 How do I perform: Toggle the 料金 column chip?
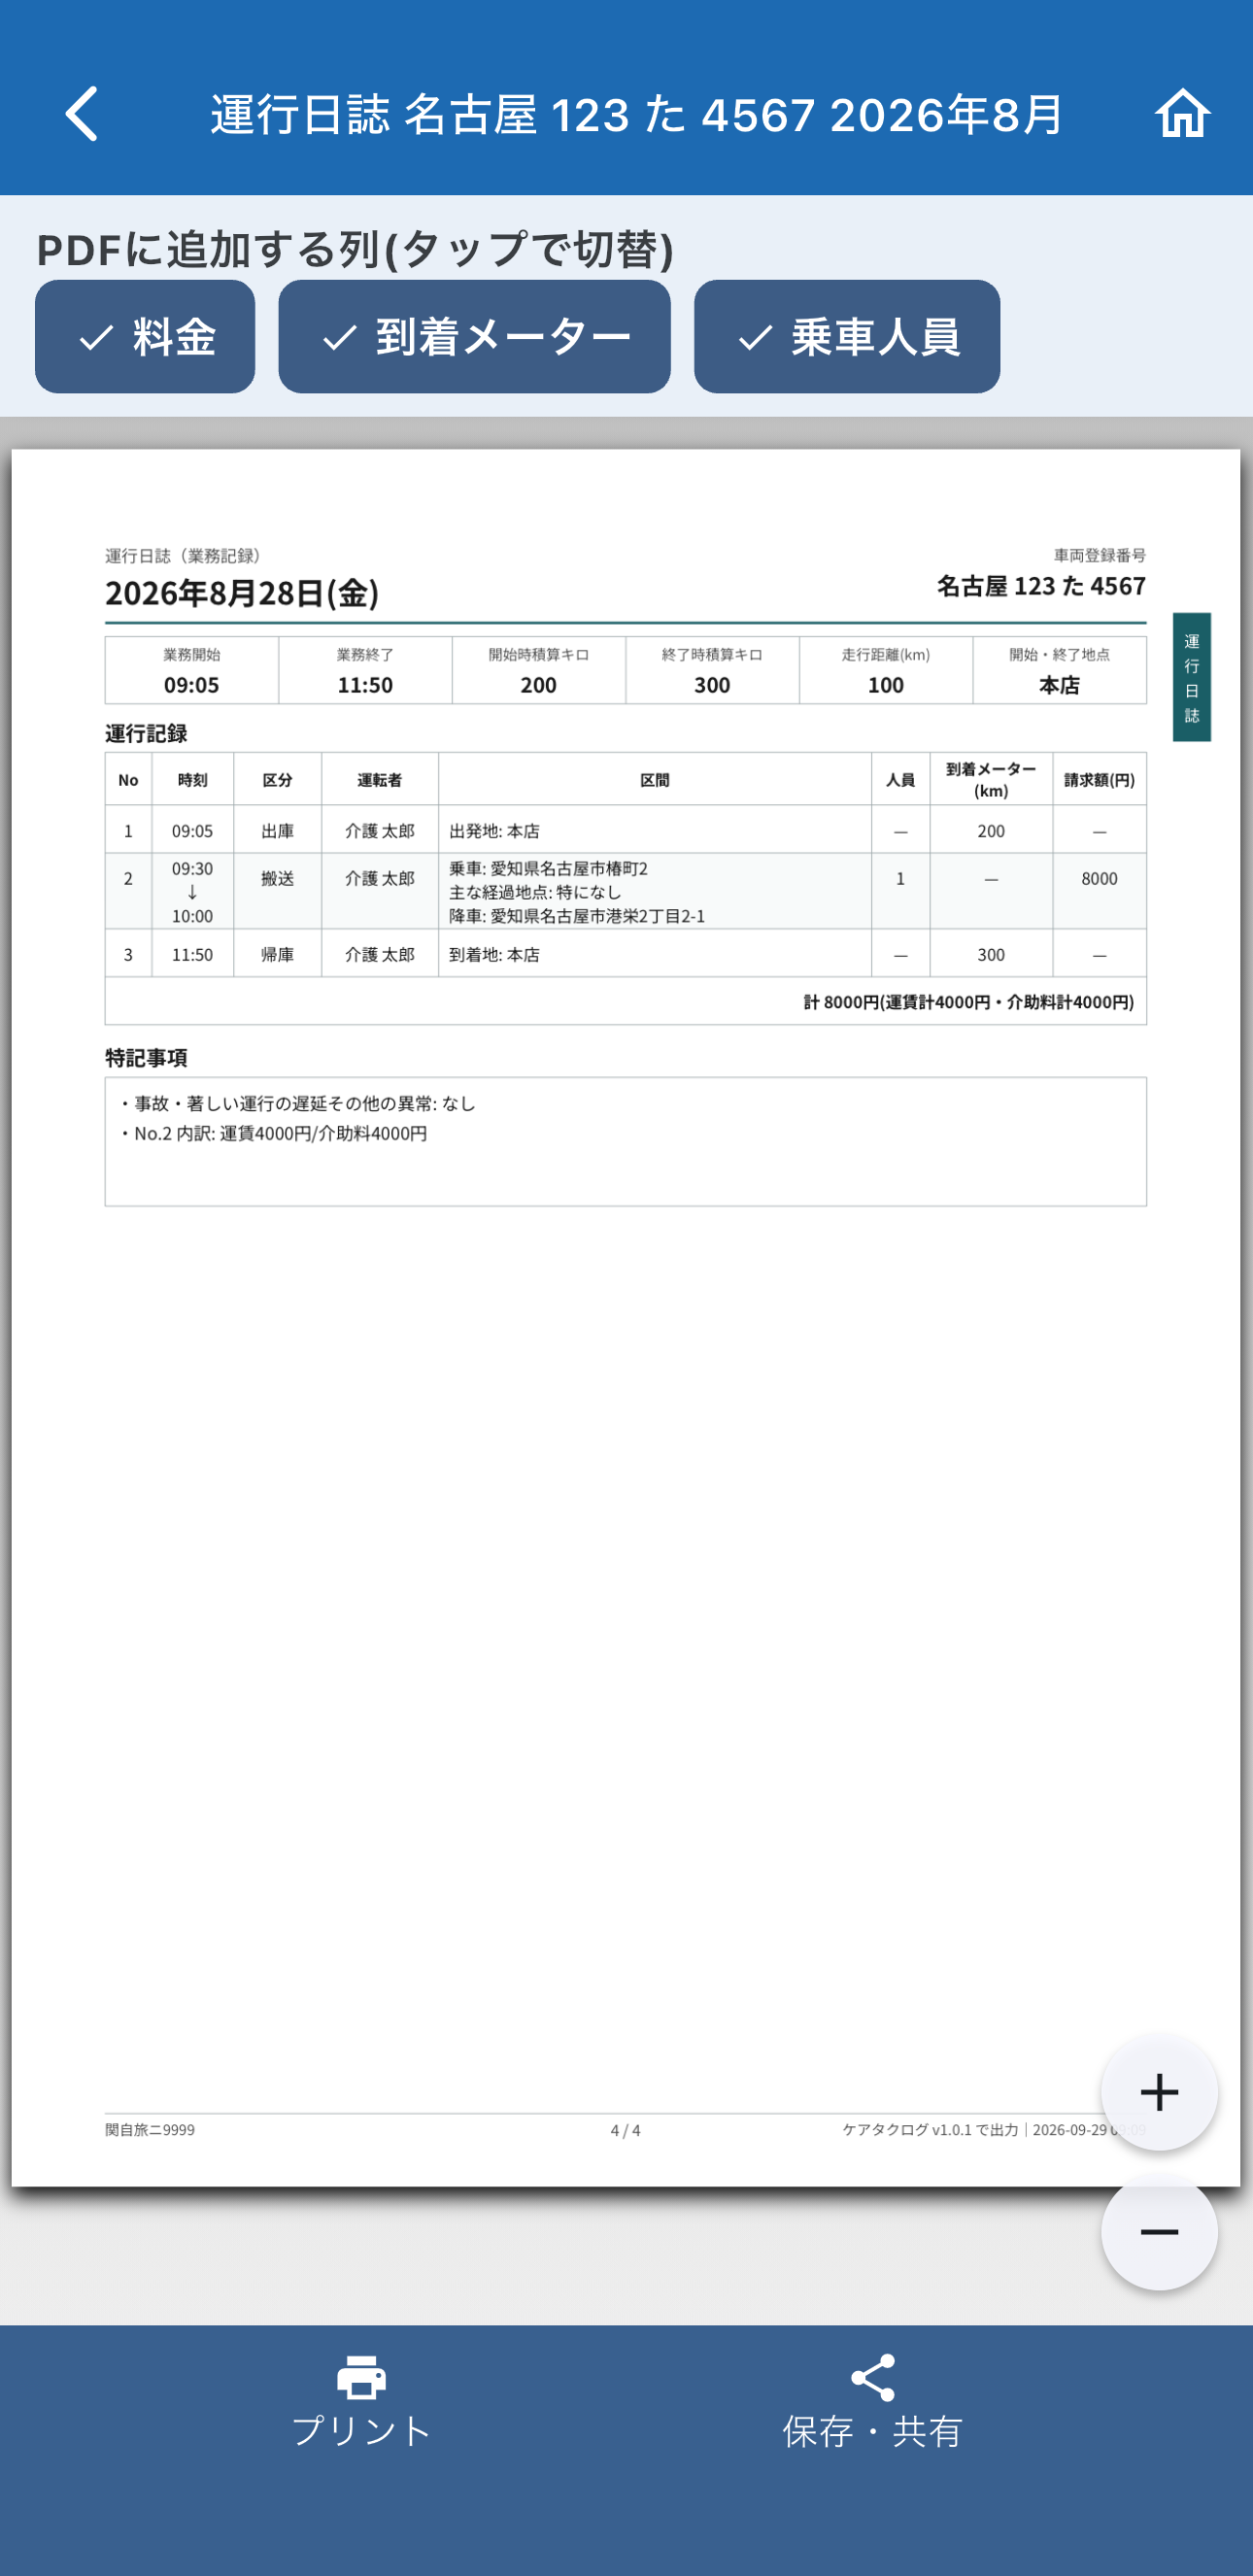145,337
